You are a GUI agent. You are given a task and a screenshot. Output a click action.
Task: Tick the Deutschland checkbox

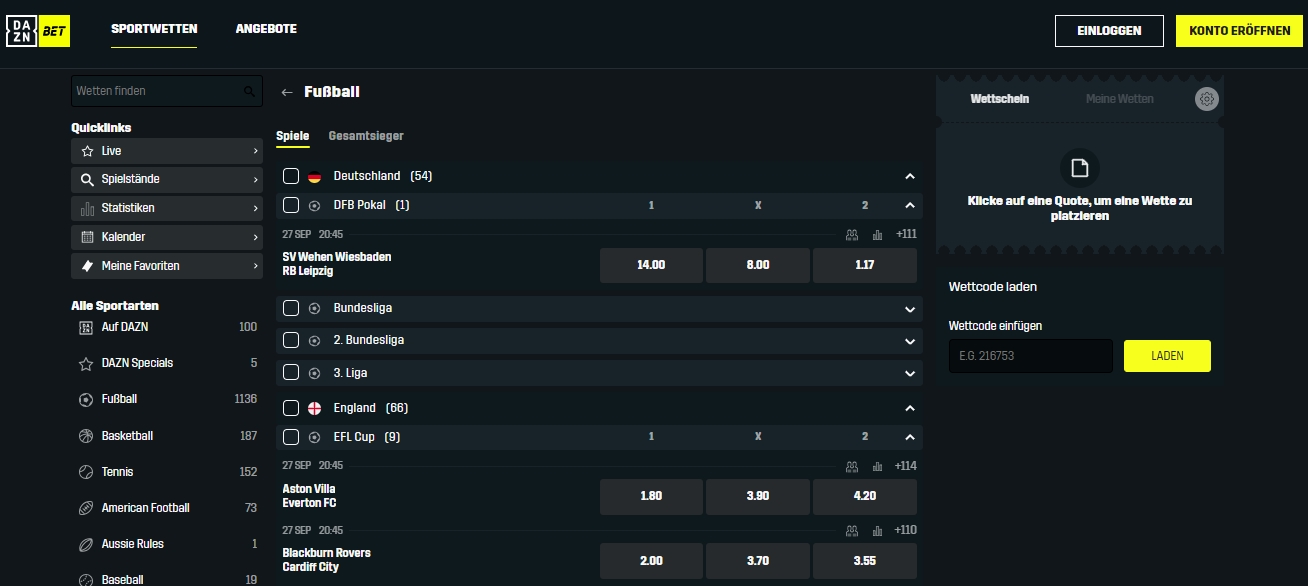tap(291, 176)
